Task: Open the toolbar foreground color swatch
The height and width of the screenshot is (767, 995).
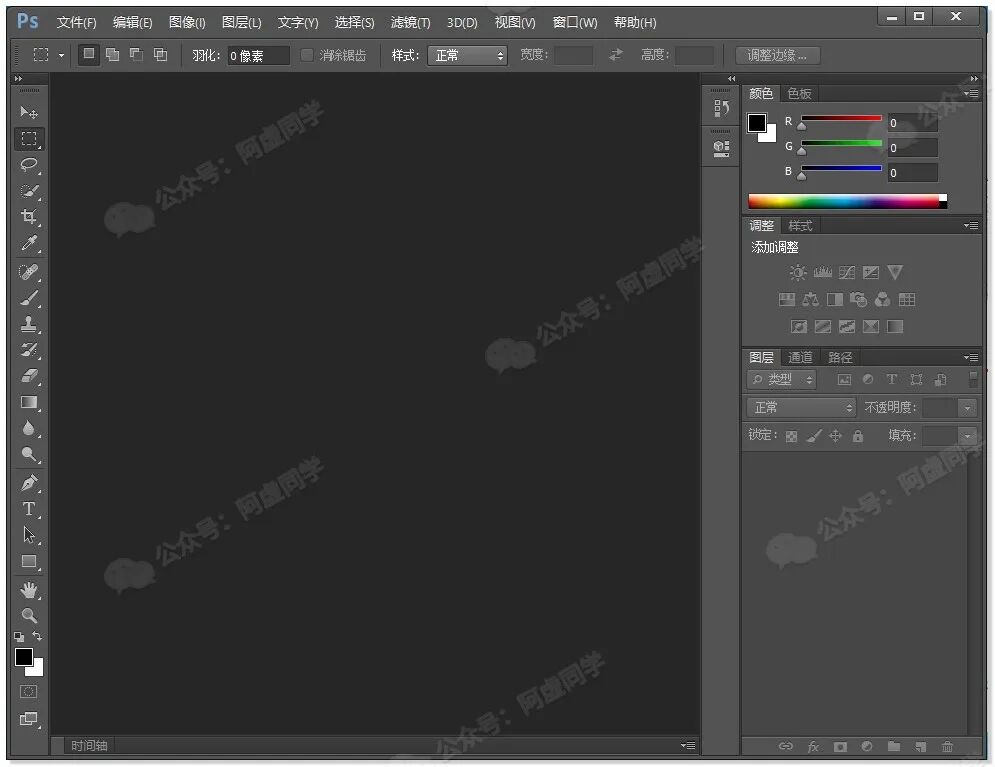Action: click(23, 657)
